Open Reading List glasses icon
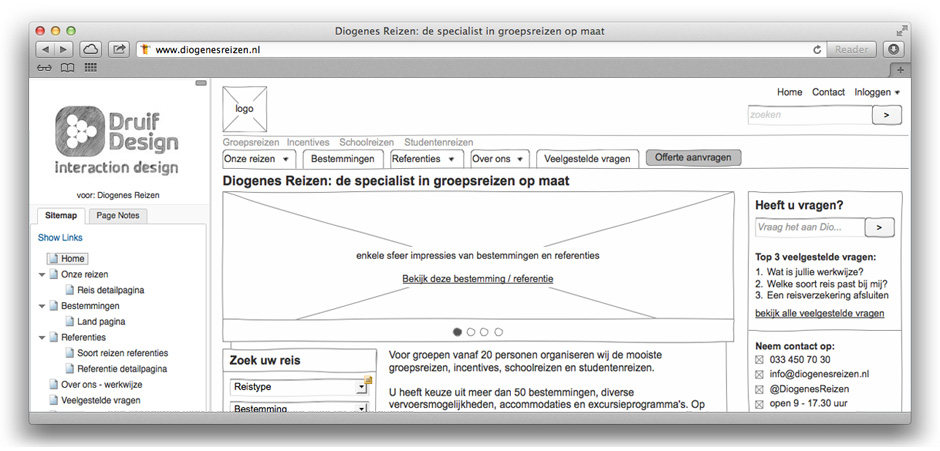 pos(44,68)
